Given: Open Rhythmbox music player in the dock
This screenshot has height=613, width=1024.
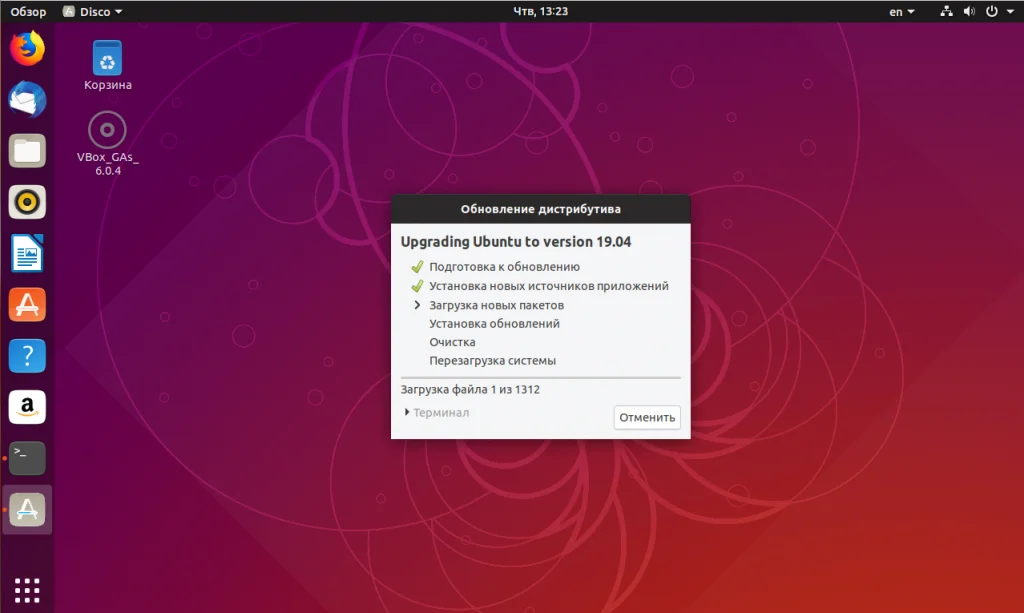Looking at the screenshot, I should (27, 202).
